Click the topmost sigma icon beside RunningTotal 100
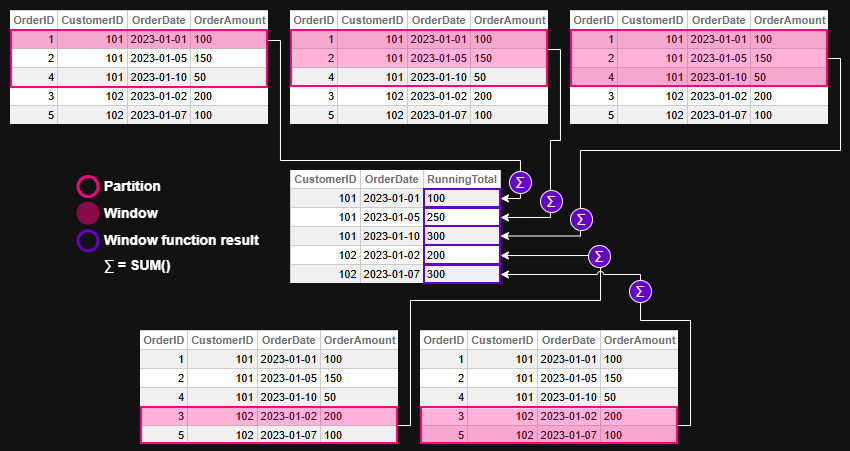The width and height of the screenshot is (850, 451). 520,182
